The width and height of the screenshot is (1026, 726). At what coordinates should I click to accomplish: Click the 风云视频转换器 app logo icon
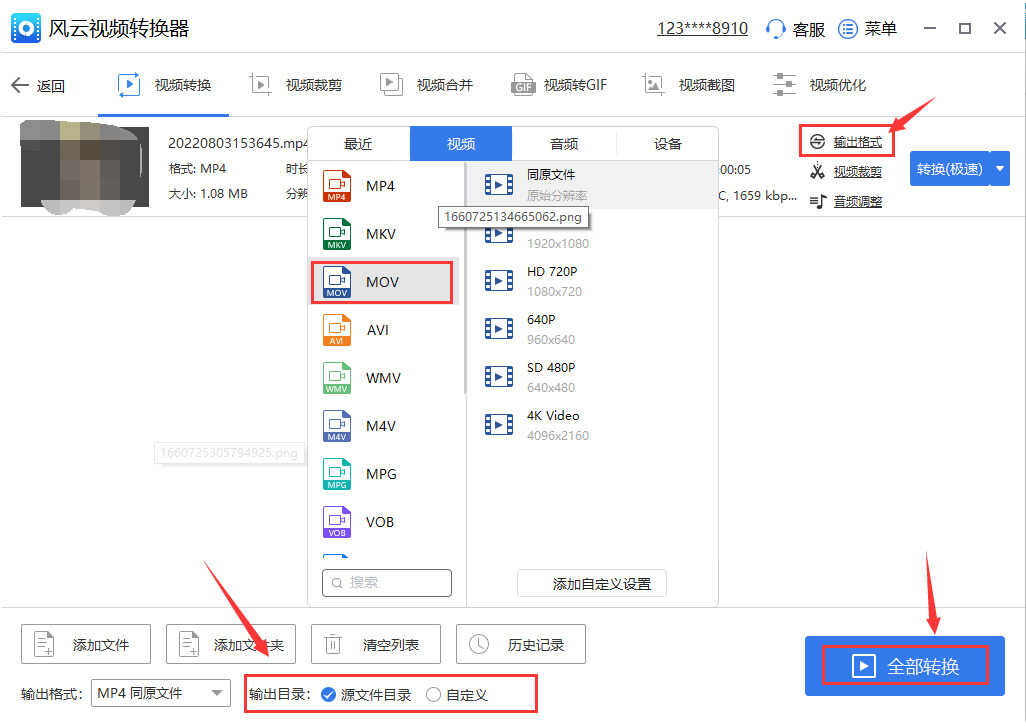pos(26,29)
